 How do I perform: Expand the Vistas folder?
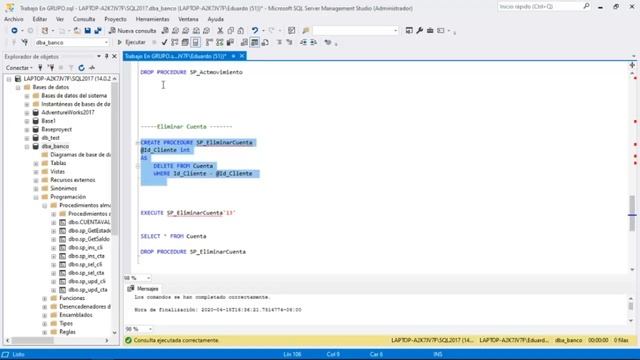pos(36,172)
